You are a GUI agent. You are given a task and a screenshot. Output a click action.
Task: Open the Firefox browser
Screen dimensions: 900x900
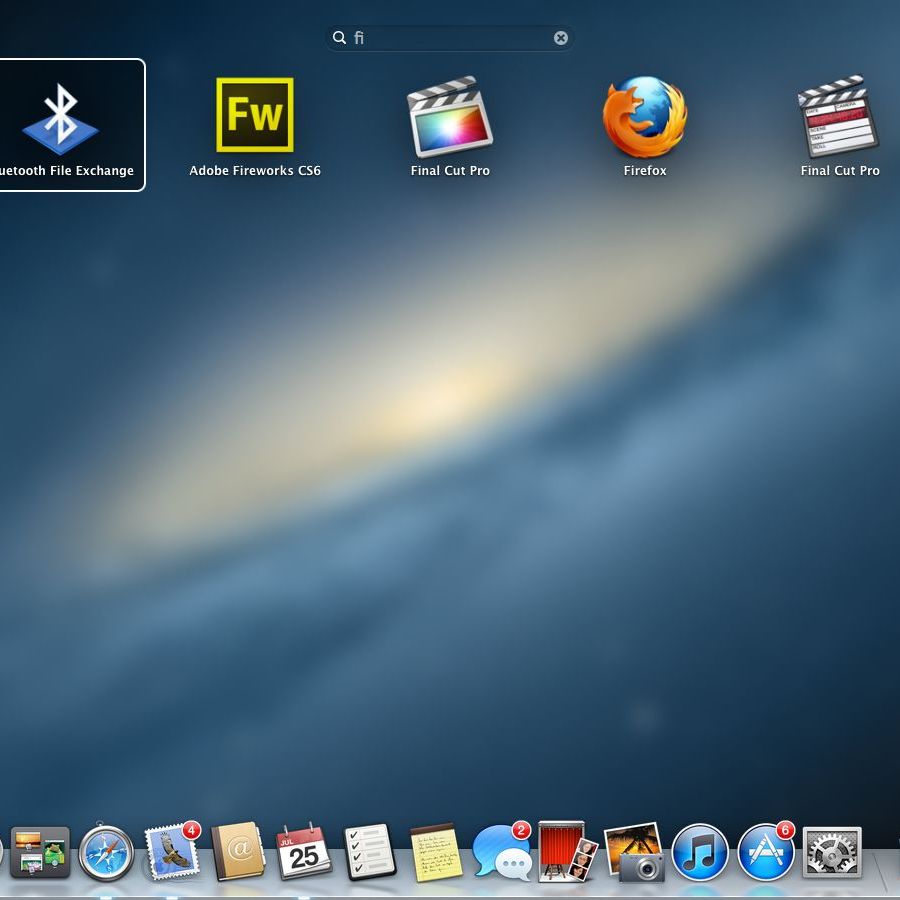(x=645, y=117)
